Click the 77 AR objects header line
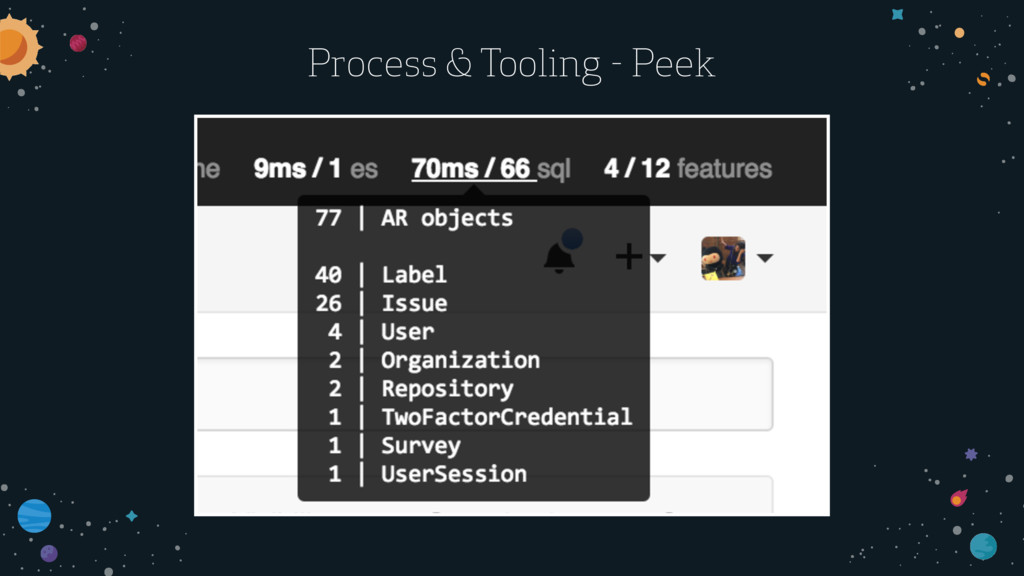1024x576 pixels. click(414, 218)
